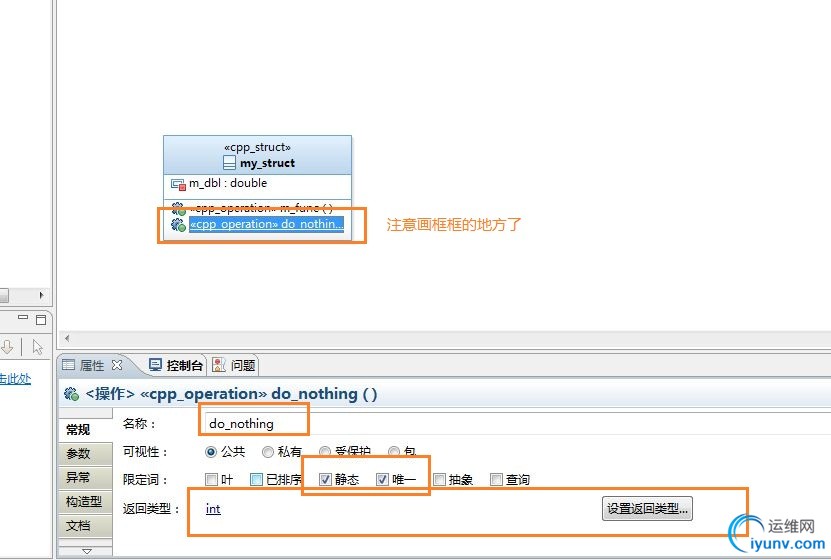Select the m_dbl : double attribute
This screenshot has height=560, width=831.
tap(228, 183)
